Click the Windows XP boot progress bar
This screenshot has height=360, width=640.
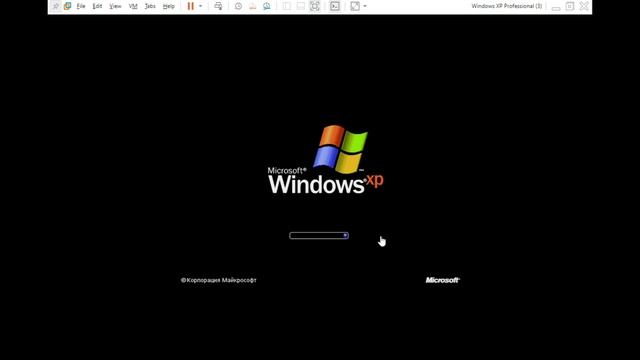click(x=319, y=236)
